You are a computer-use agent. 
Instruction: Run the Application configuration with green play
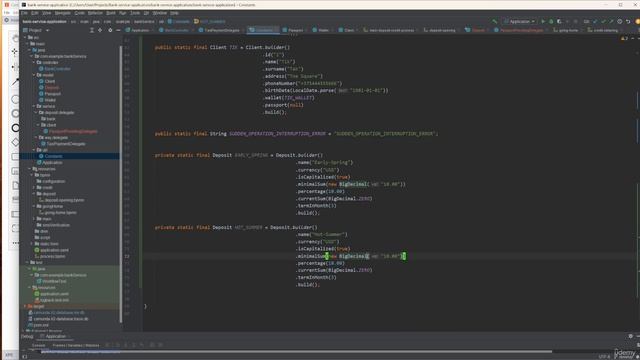point(543,21)
